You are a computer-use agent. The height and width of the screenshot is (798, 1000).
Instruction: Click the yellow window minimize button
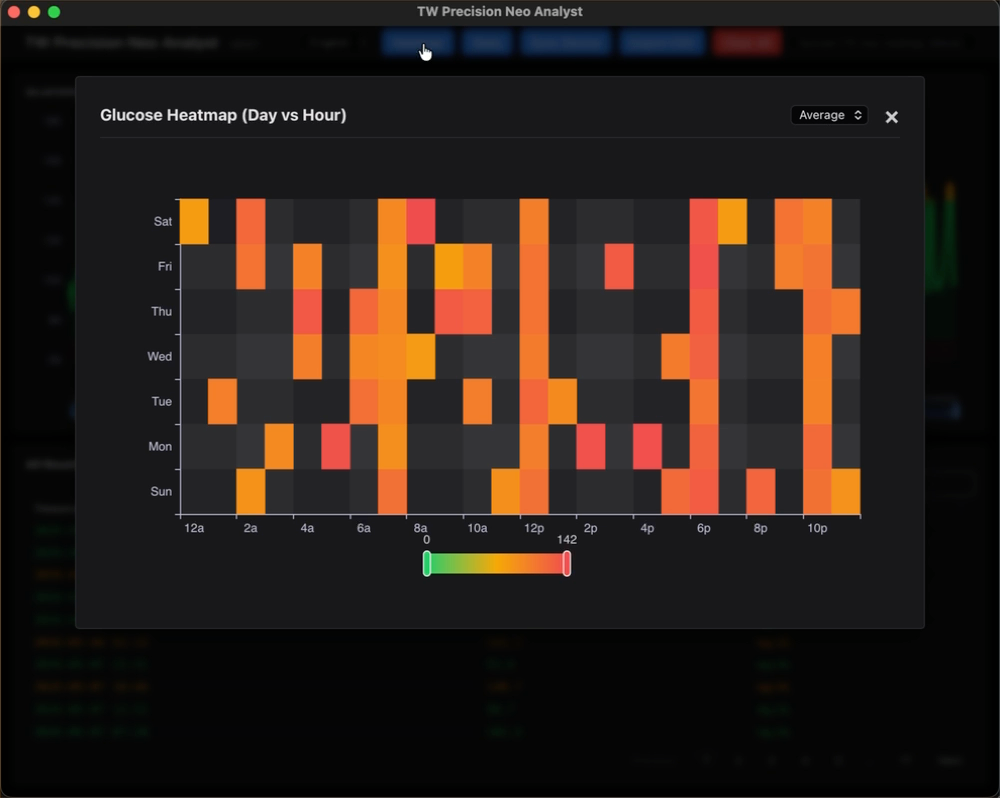34,11
